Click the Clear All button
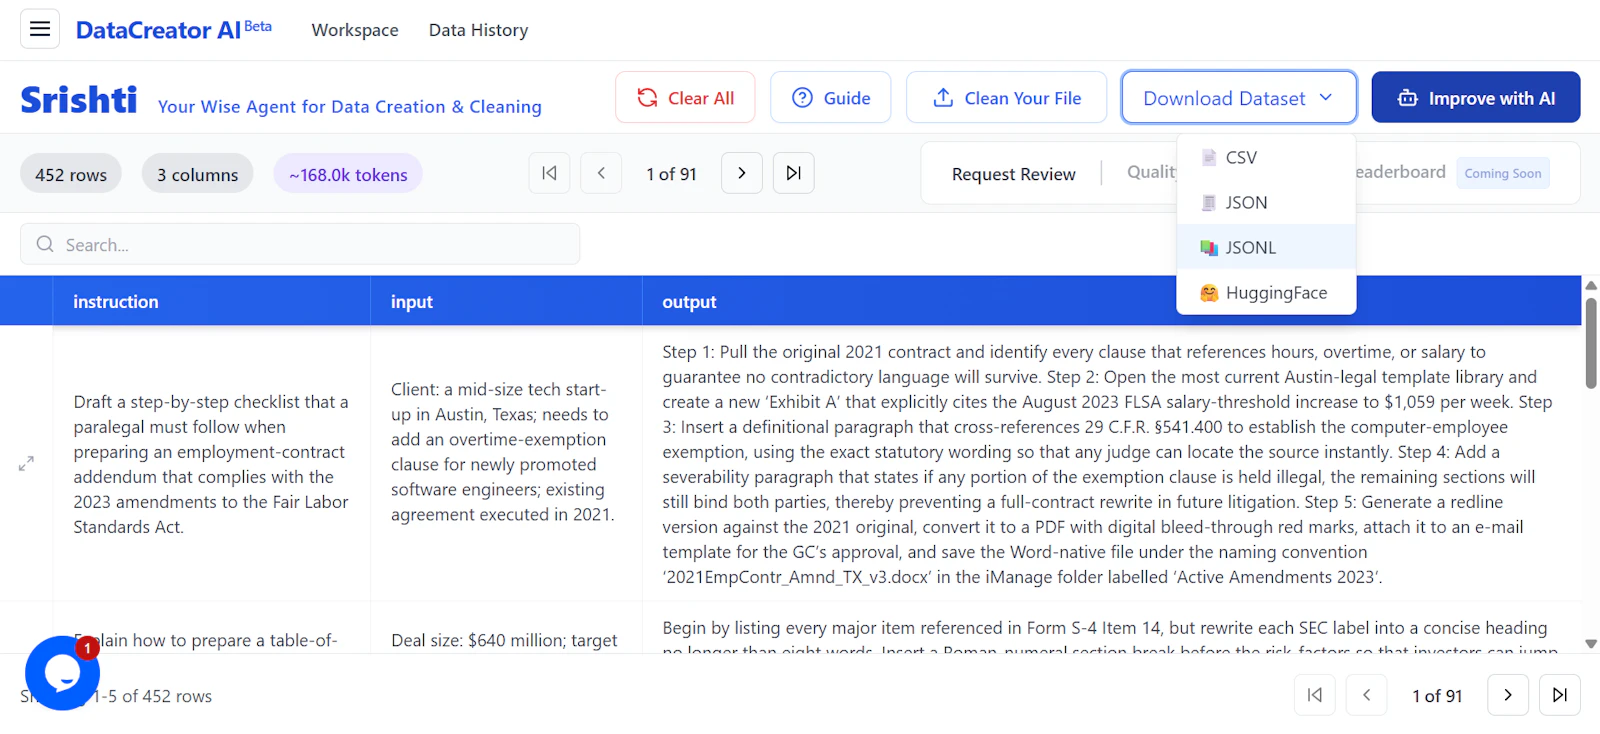Screen dimensions: 1600x734 (685, 98)
